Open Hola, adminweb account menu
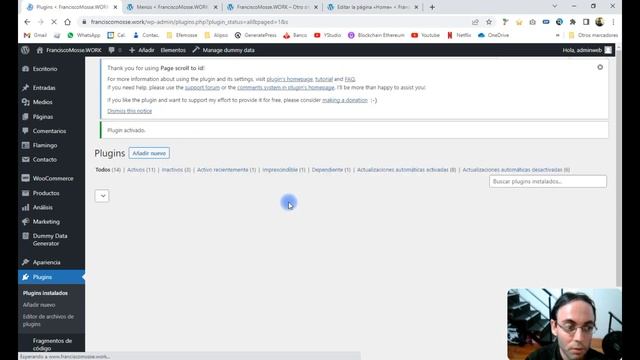This screenshot has width=640, height=360. [587, 50]
